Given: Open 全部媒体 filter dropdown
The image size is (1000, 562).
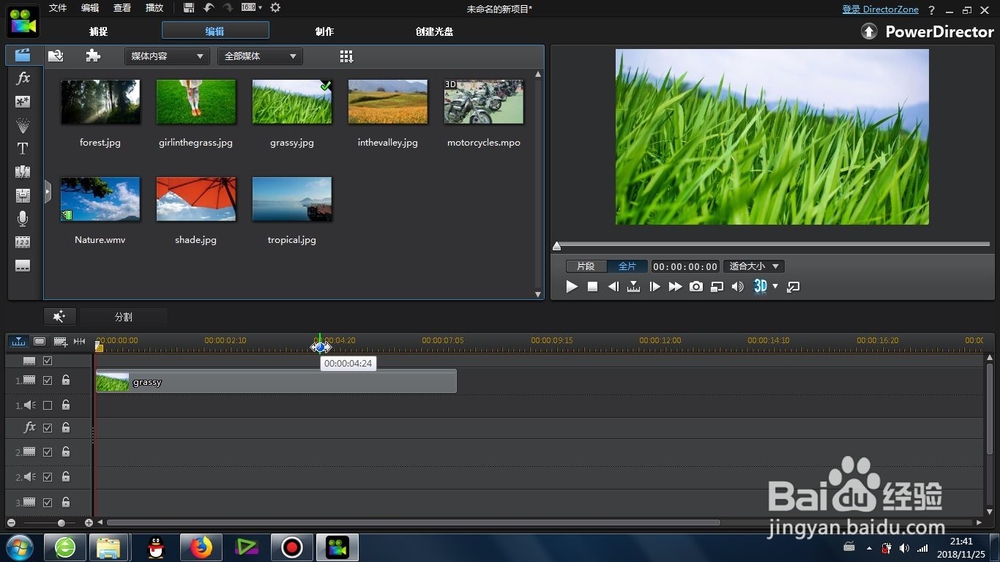Looking at the screenshot, I should click(x=260, y=56).
